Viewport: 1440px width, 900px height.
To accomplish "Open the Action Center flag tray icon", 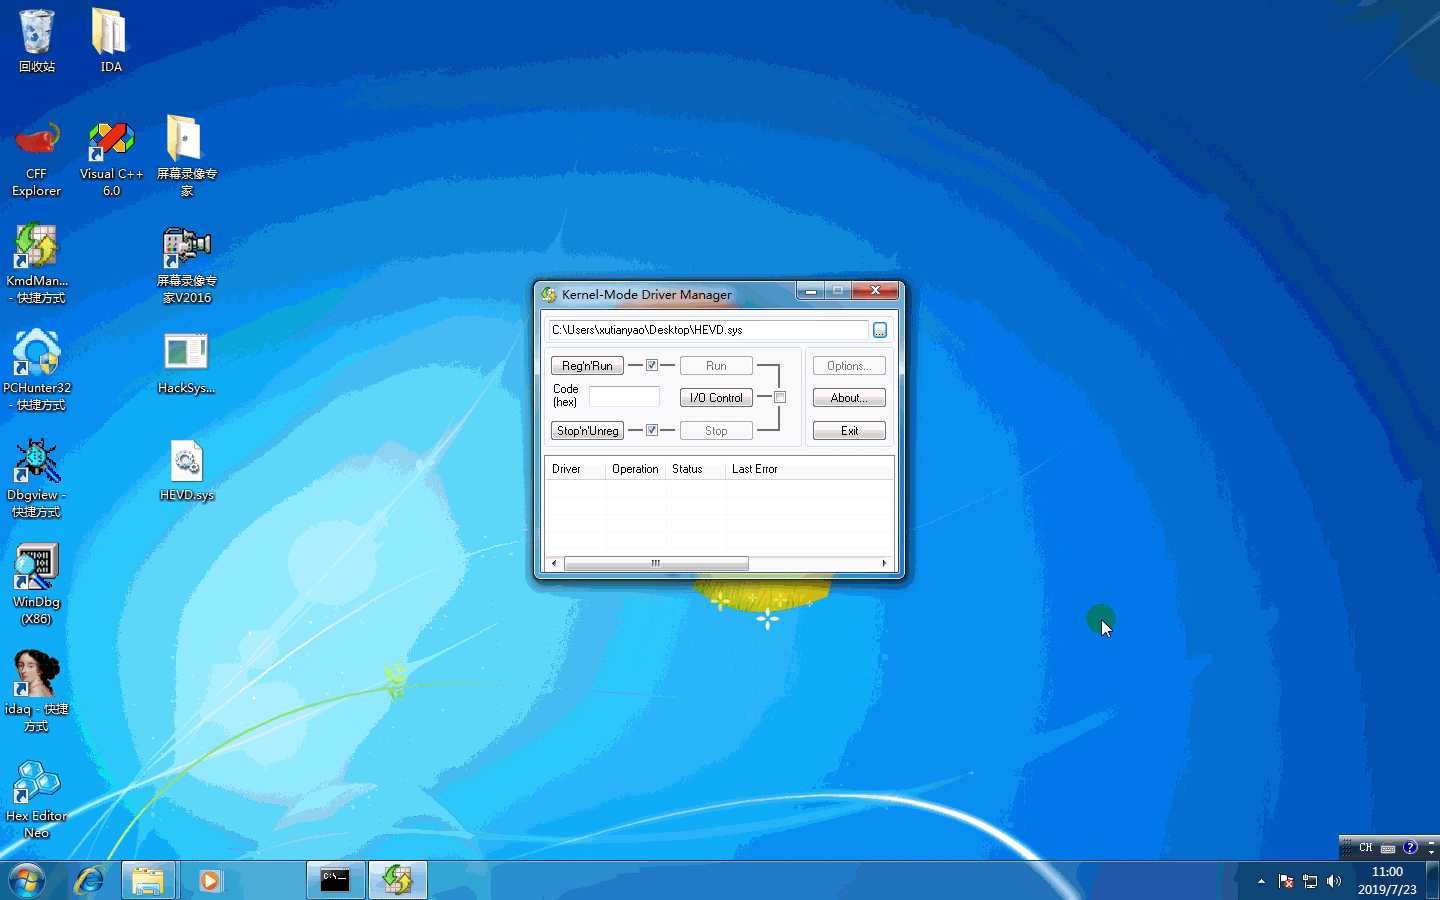I will [x=1286, y=881].
